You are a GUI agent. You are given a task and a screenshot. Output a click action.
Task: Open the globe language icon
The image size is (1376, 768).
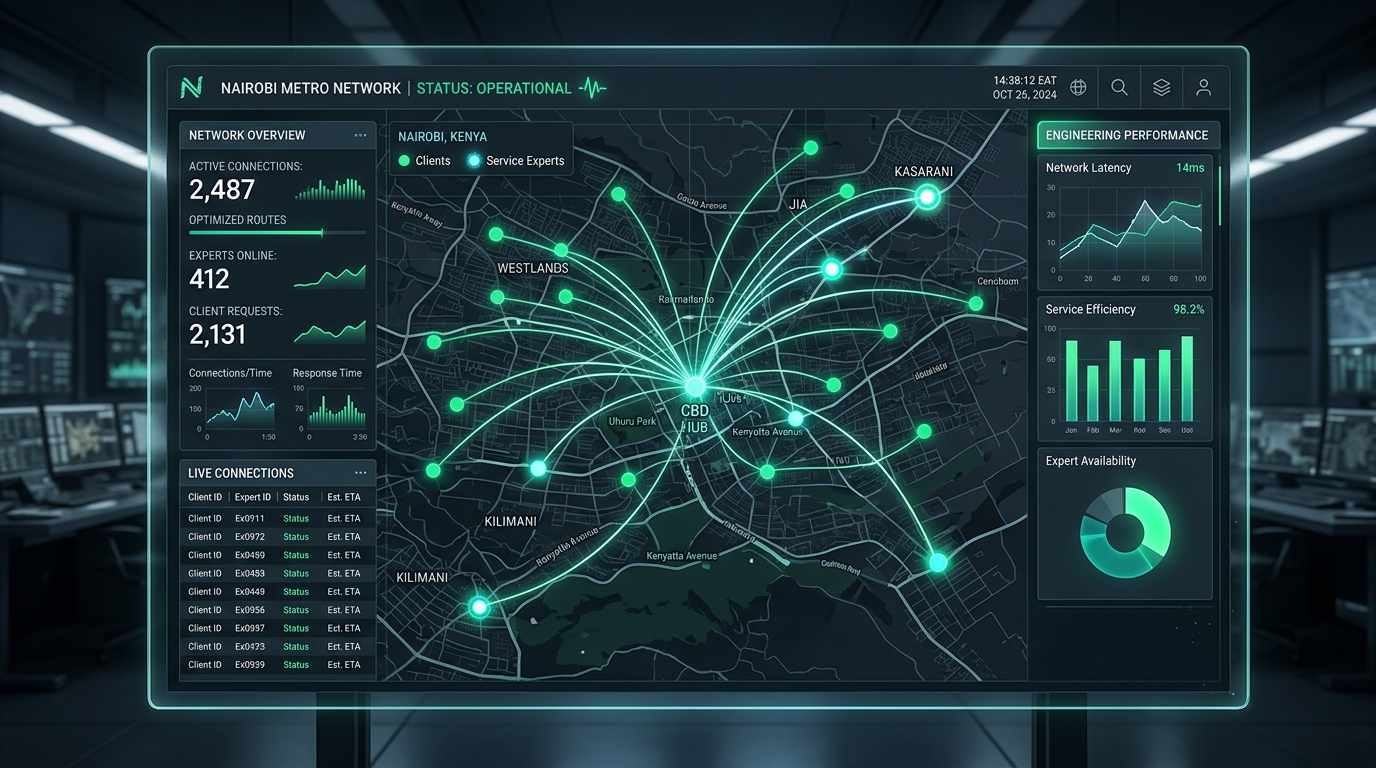[x=1078, y=88]
